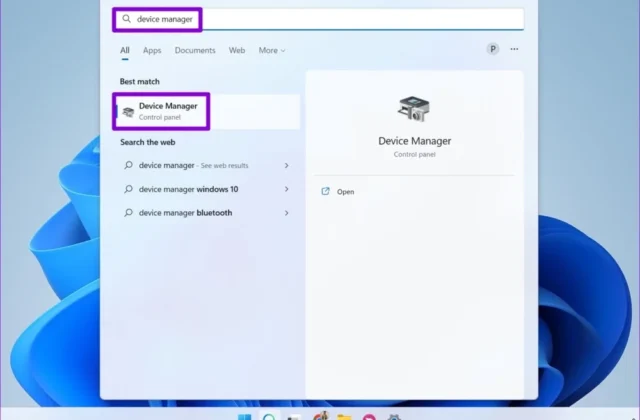Expand 'device manager windows 10' chevron arrow
The image size is (640, 420).
coord(287,189)
